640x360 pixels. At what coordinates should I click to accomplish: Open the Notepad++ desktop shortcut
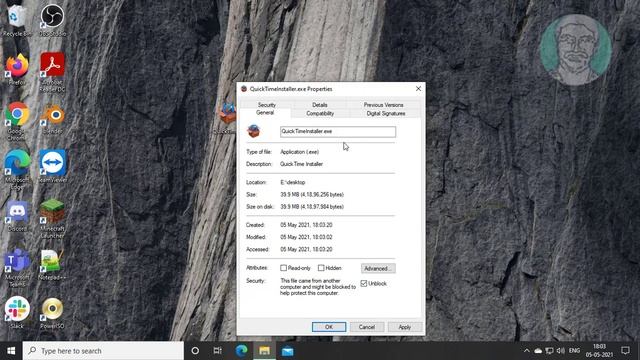tap(53, 264)
